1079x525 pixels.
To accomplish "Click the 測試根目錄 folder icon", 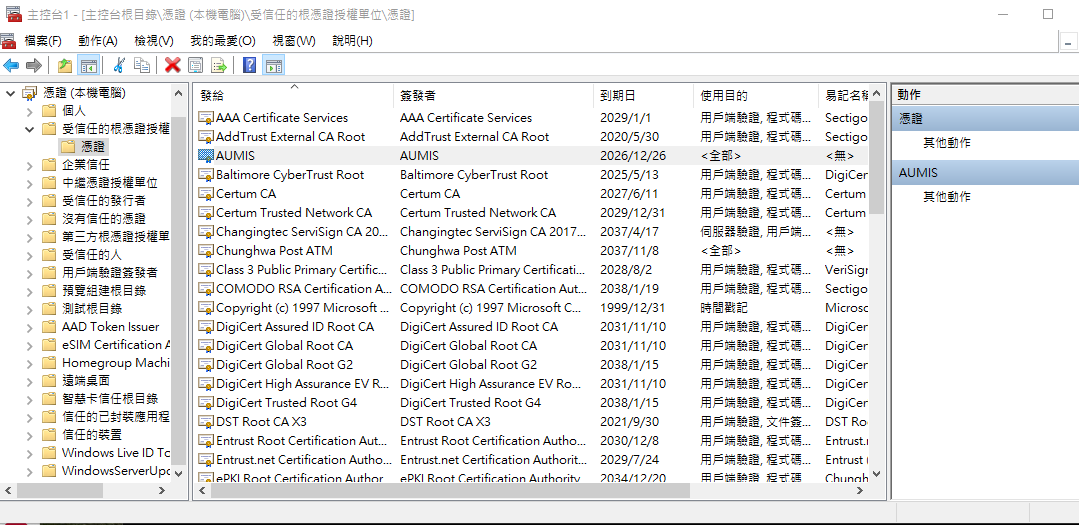I will 48,309.
